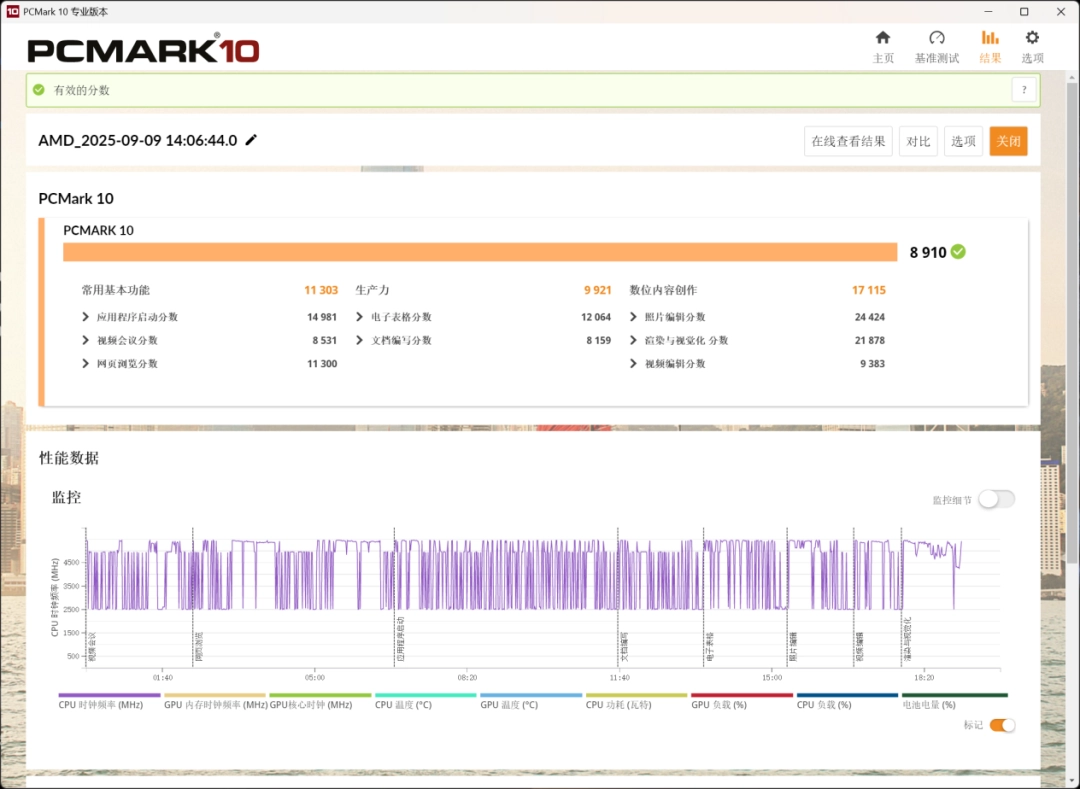Image resolution: width=1080 pixels, height=789 pixels.
Task: Click the green valid score checkmark icon
Action: [958, 252]
